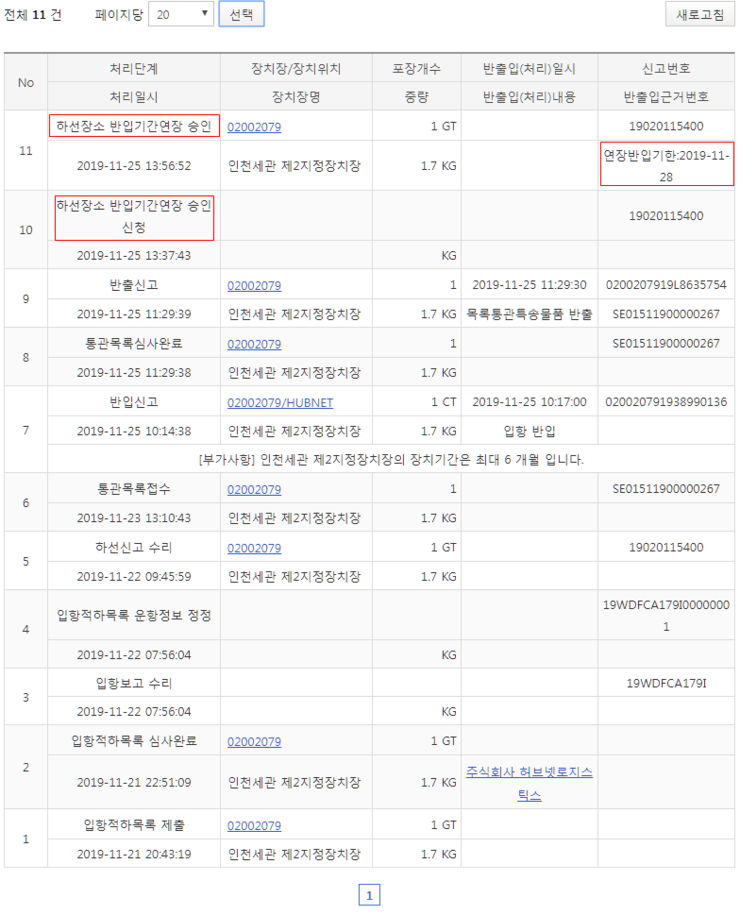Select 하선장소 반입기간연장 승인 신청 cell
The height and width of the screenshot is (915, 740).
point(134,217)
